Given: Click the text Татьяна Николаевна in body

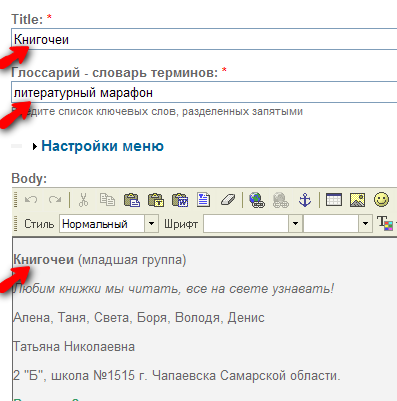Looking at the screenshot, I should (x=74, y=347).
